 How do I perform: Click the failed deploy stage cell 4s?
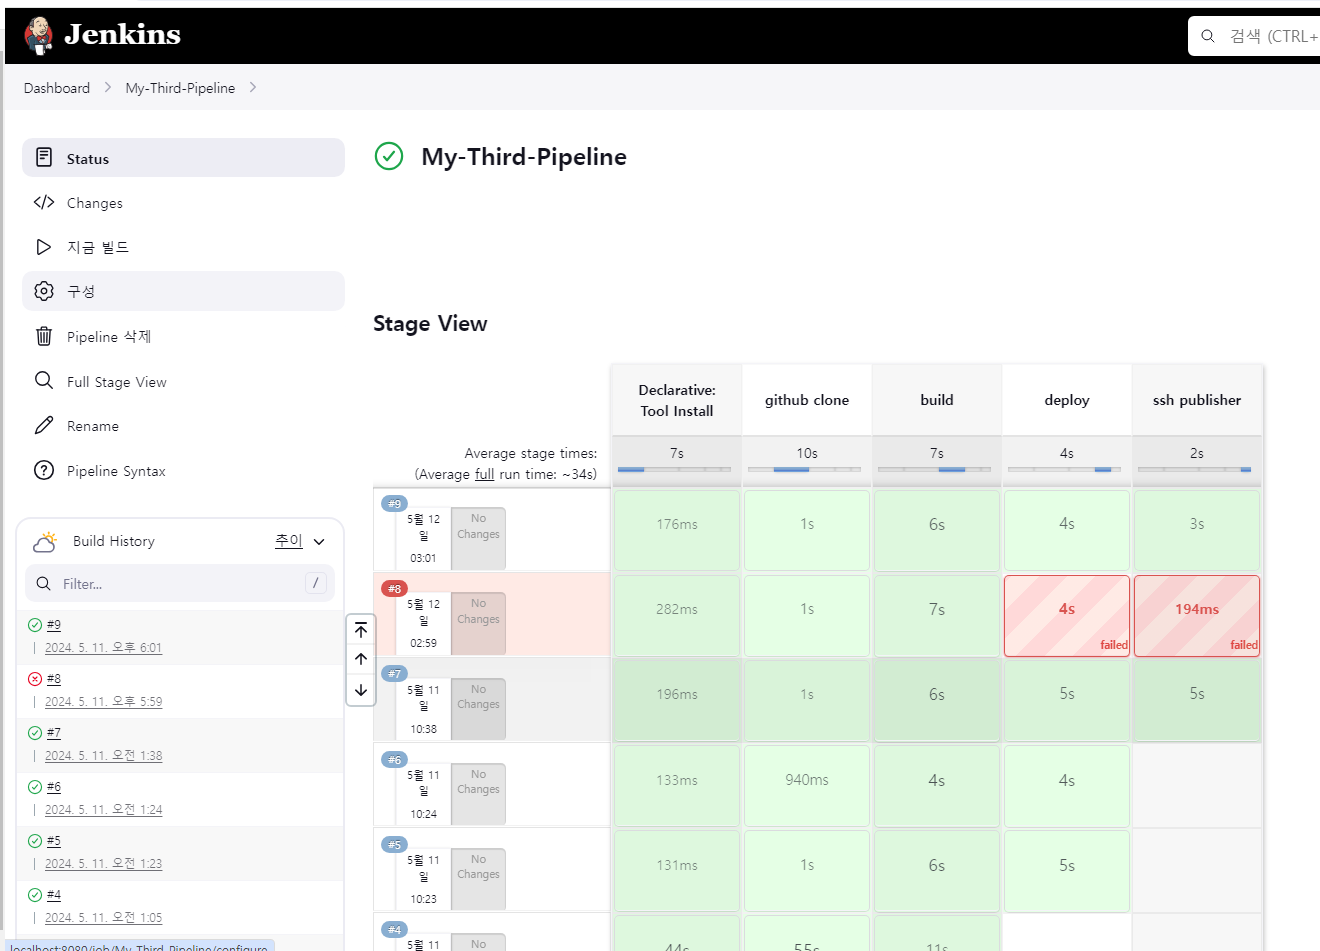(1067, 616)
